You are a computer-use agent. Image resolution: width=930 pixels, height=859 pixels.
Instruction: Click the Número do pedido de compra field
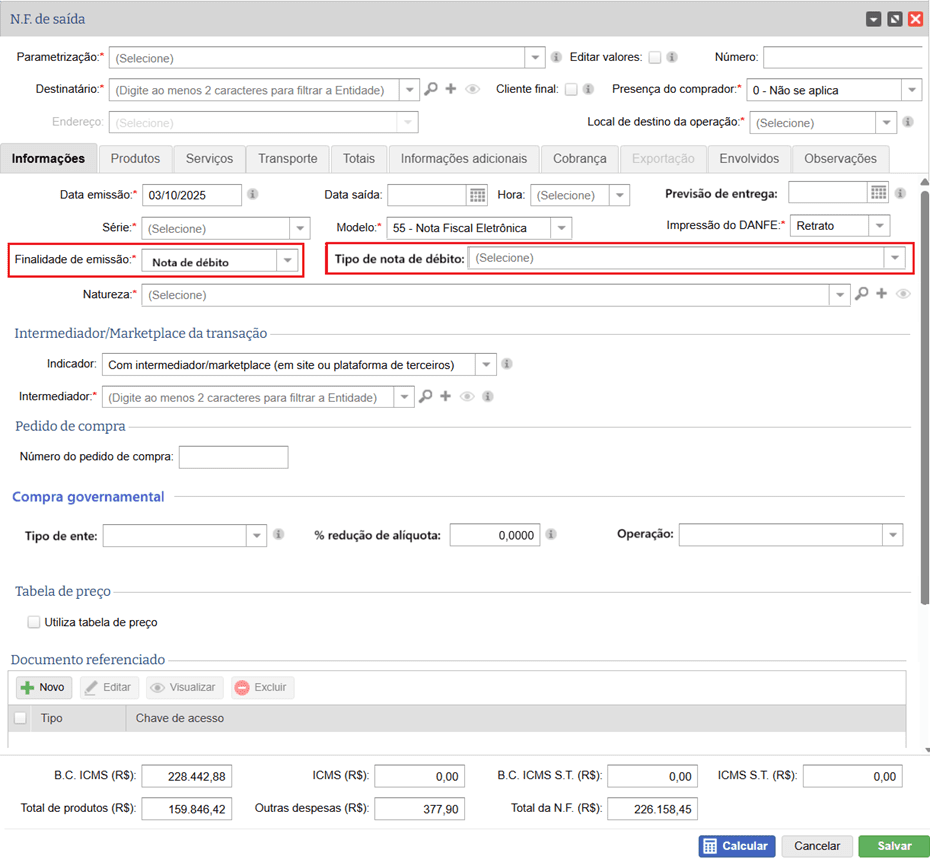233,457
